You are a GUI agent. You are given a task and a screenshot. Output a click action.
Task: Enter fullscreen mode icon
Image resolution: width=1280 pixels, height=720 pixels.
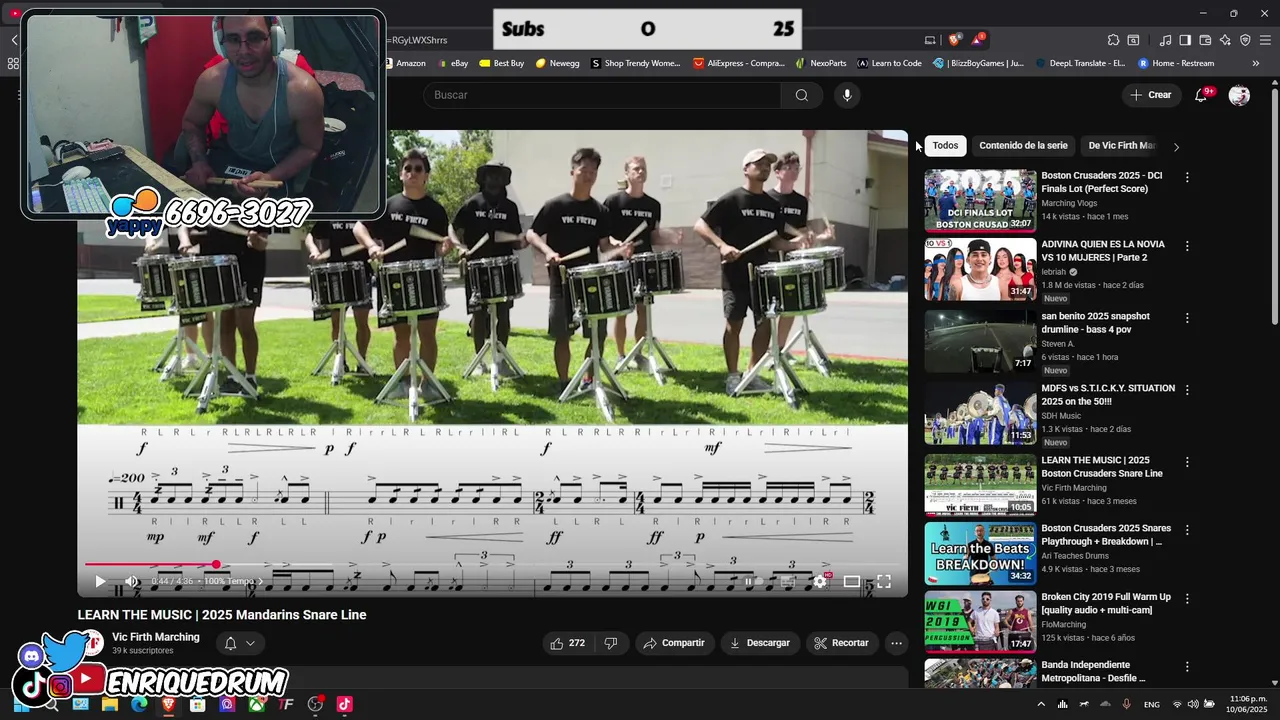tap(884, 581)
